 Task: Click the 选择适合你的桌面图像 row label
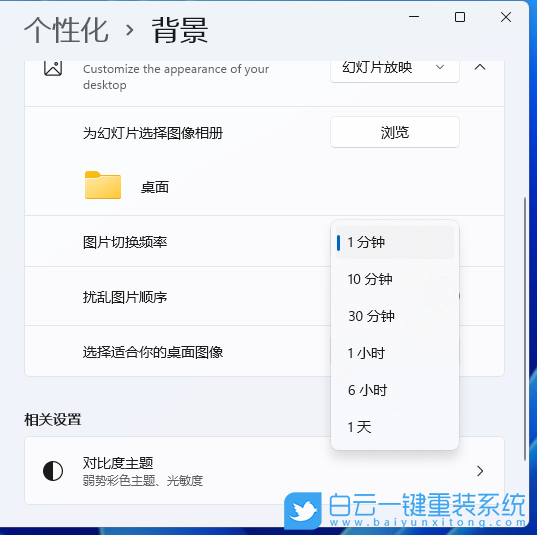tap(153, 352)
